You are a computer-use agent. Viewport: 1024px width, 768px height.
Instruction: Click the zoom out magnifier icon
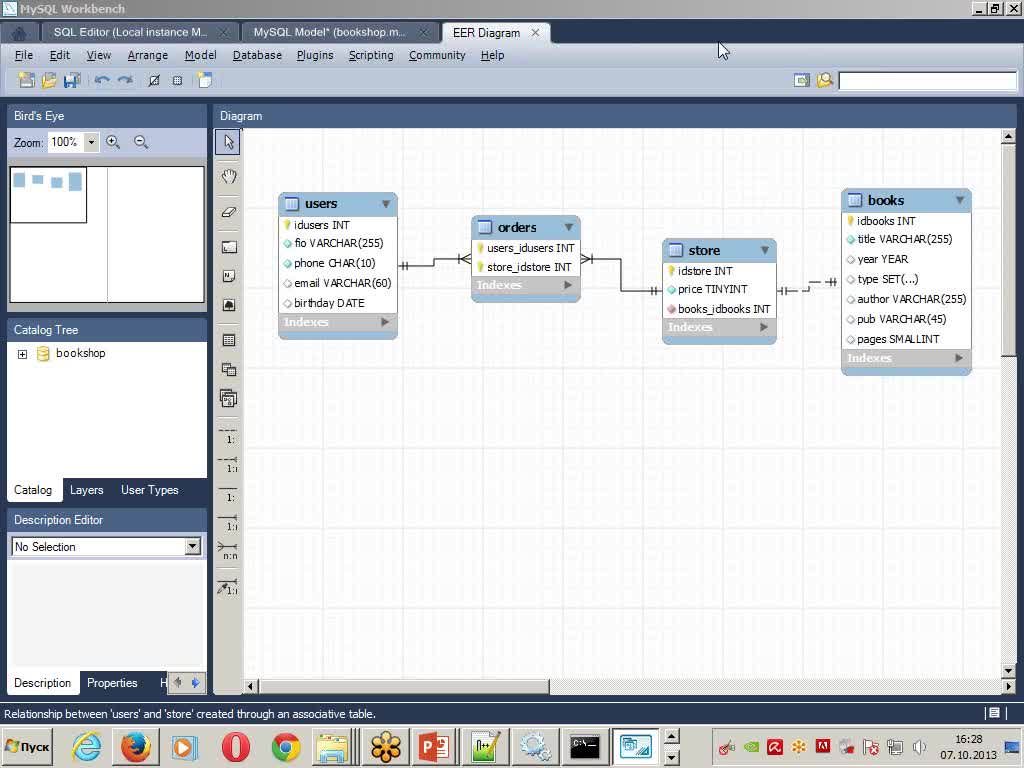click(140, 142)
